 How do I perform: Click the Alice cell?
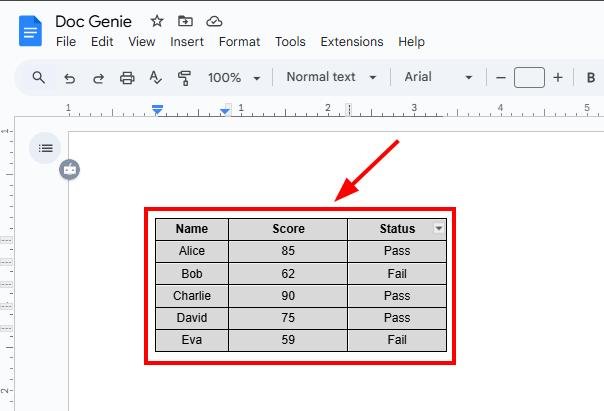point(192,251)
